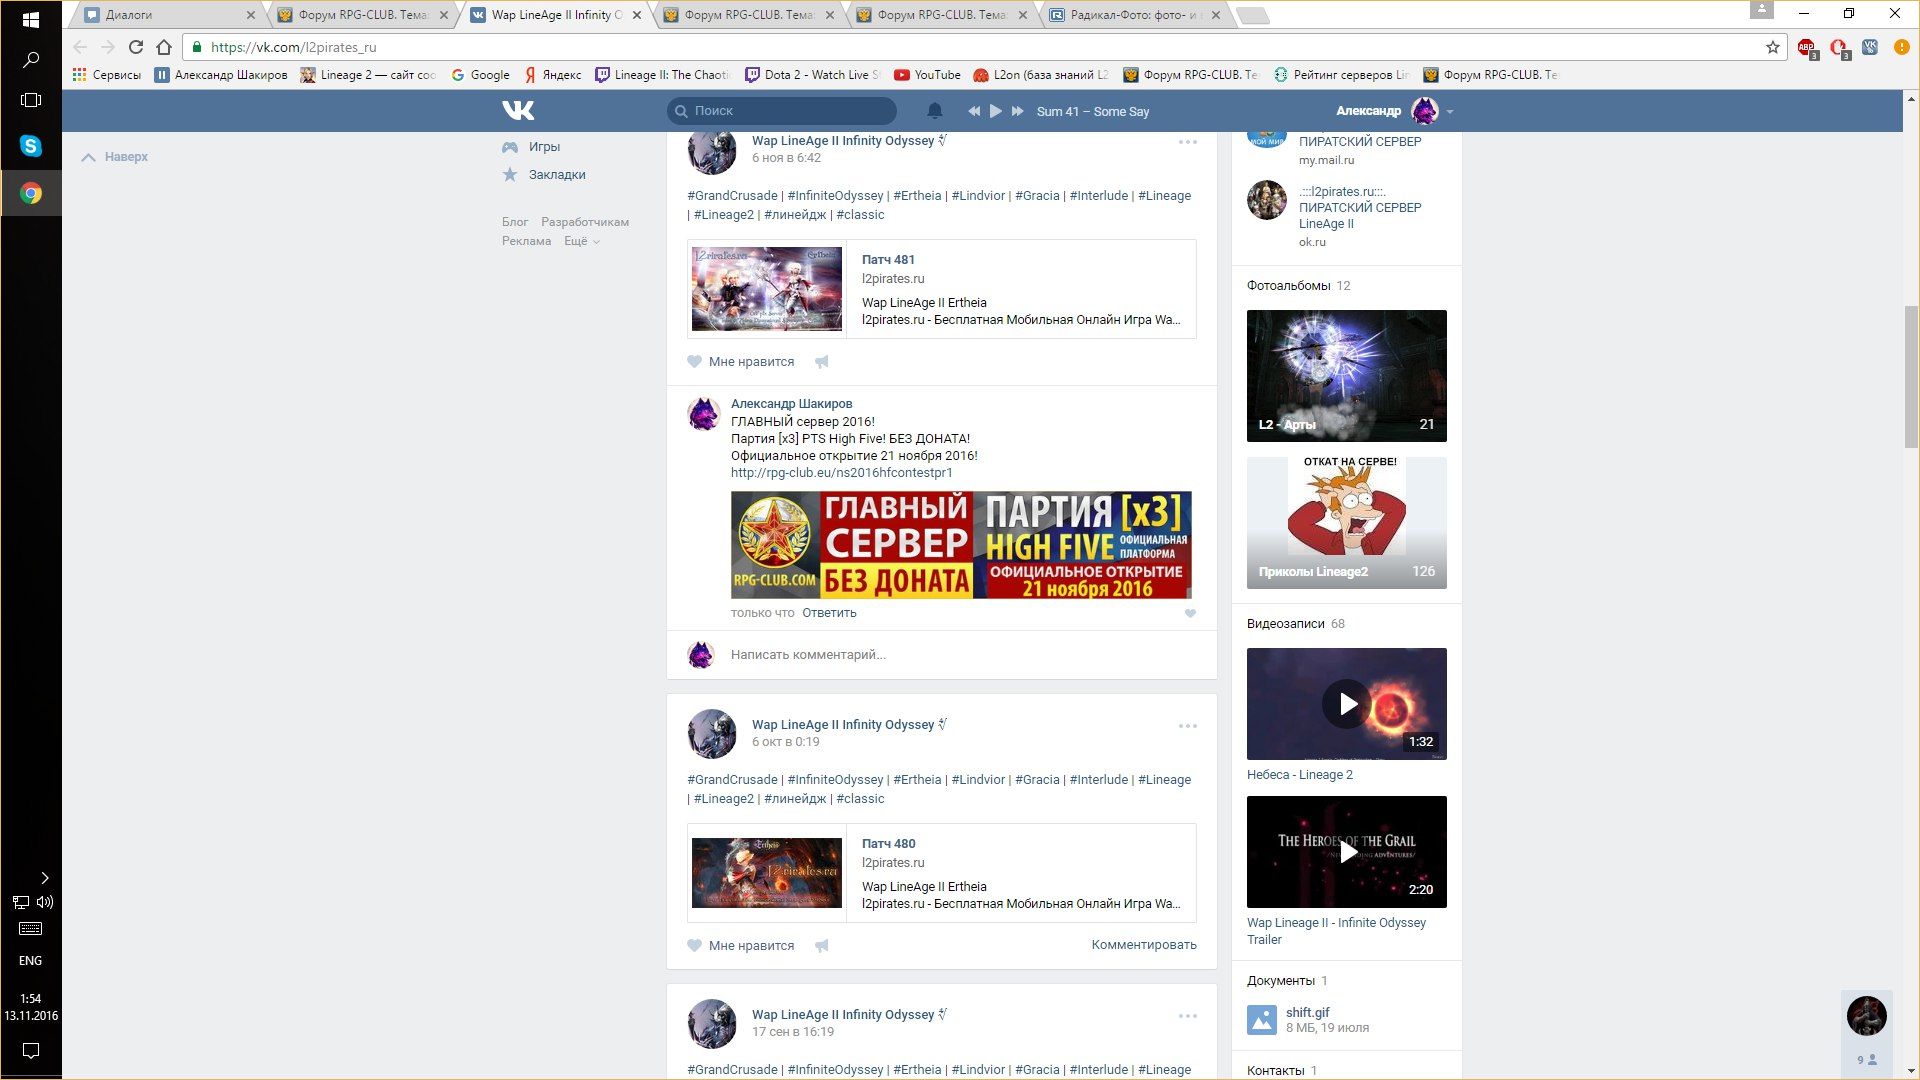Screen dimensions: 1920x1080
Task: Click Комментировать on the Патч 480 post
Action: (x=1144, y=945)
